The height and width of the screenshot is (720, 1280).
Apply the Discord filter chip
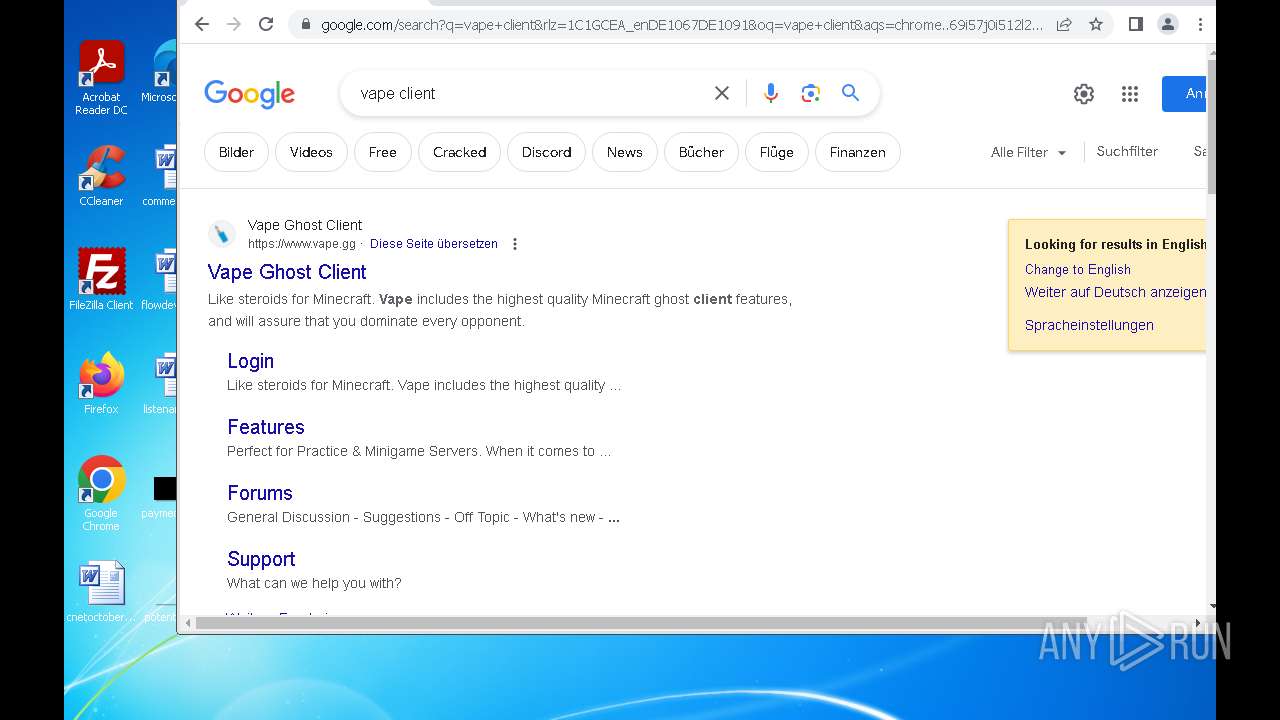click(x=546, y=152)
